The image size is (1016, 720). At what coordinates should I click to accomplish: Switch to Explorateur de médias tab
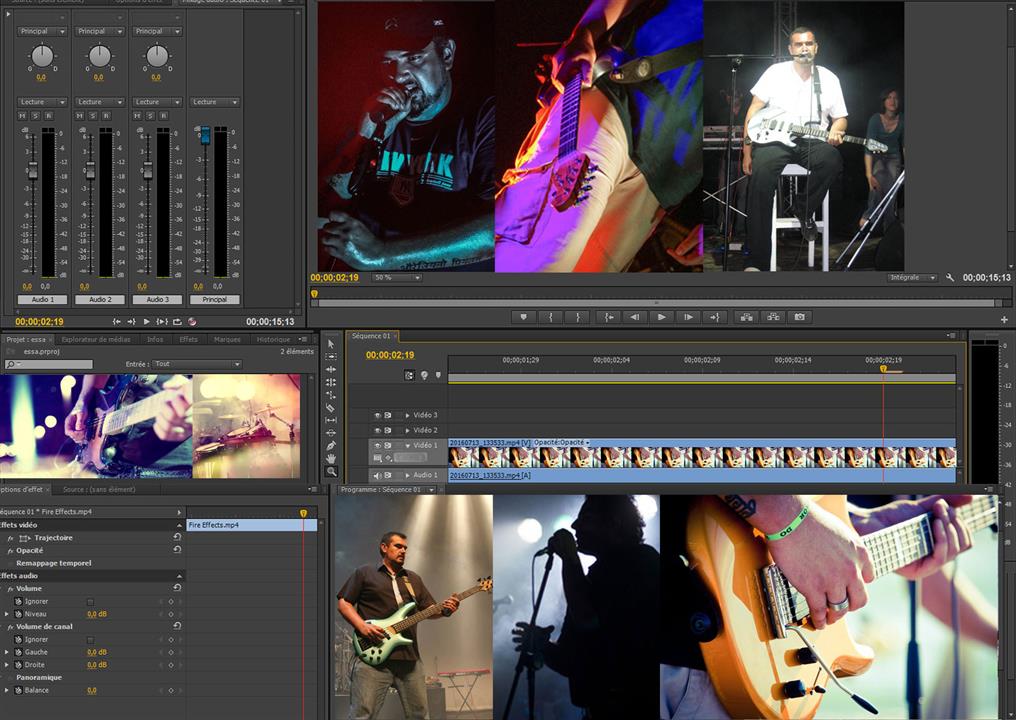(96, 339)
